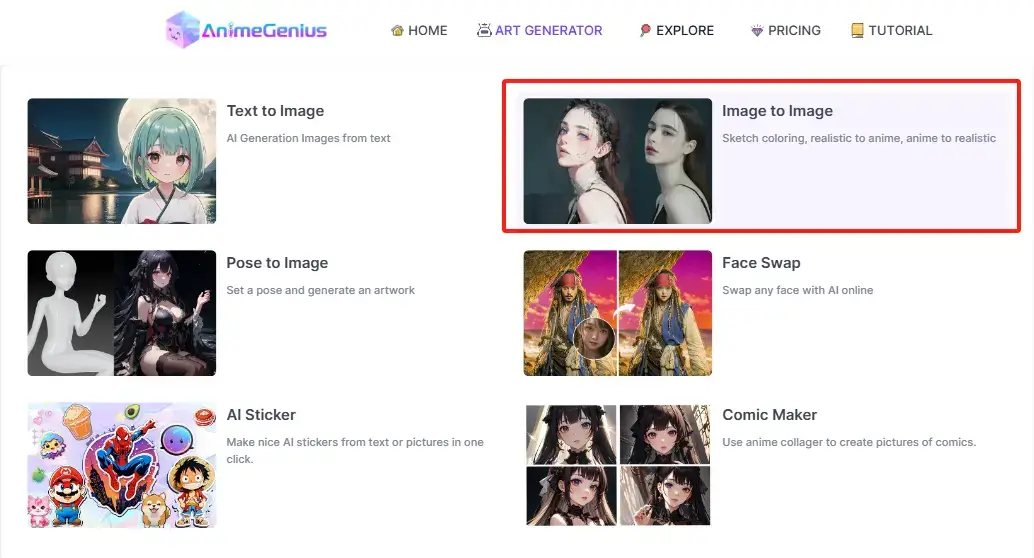Click the Face Swap pirate thumbnail
Screen dimensions: 1034x558
[618, 313]
